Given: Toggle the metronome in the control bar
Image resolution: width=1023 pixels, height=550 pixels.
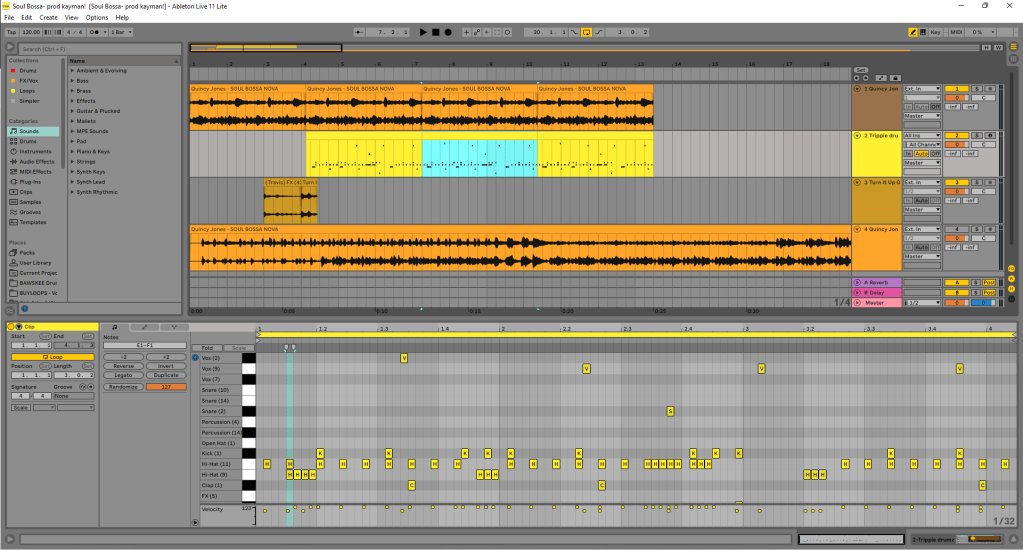Looking at the screenshot, I should click(93, 32).
